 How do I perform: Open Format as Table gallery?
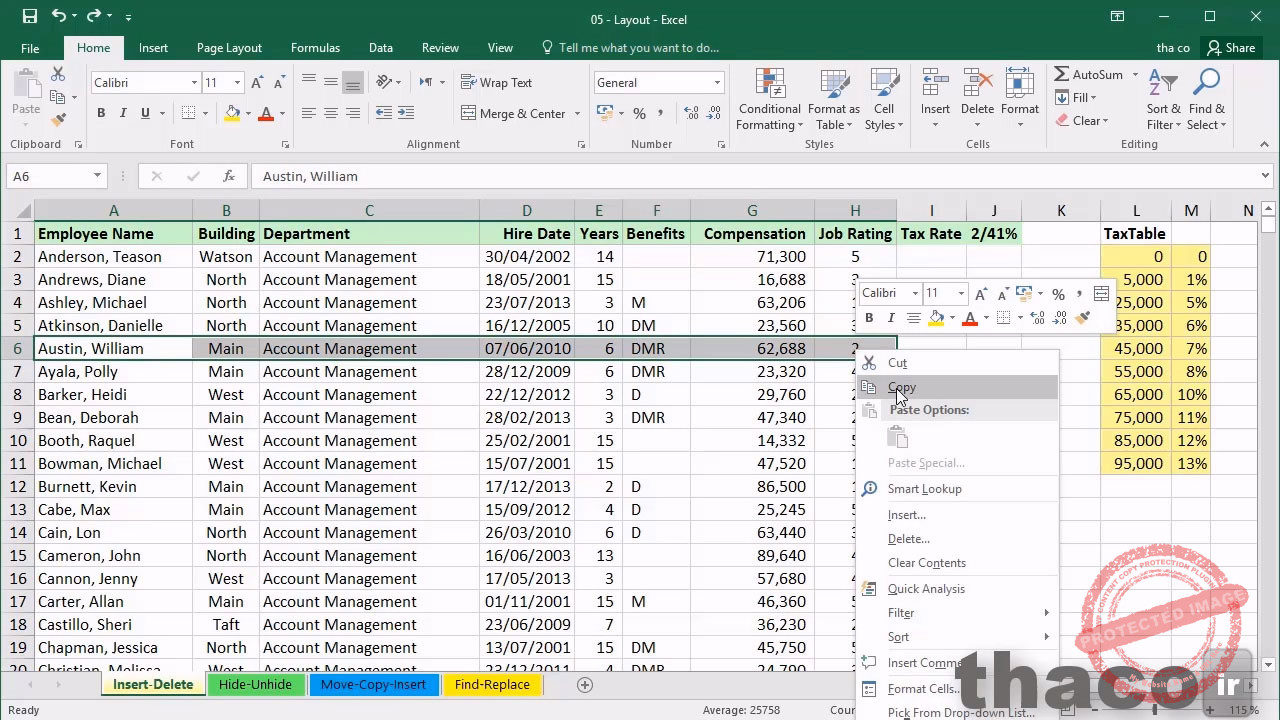[833, 100]
